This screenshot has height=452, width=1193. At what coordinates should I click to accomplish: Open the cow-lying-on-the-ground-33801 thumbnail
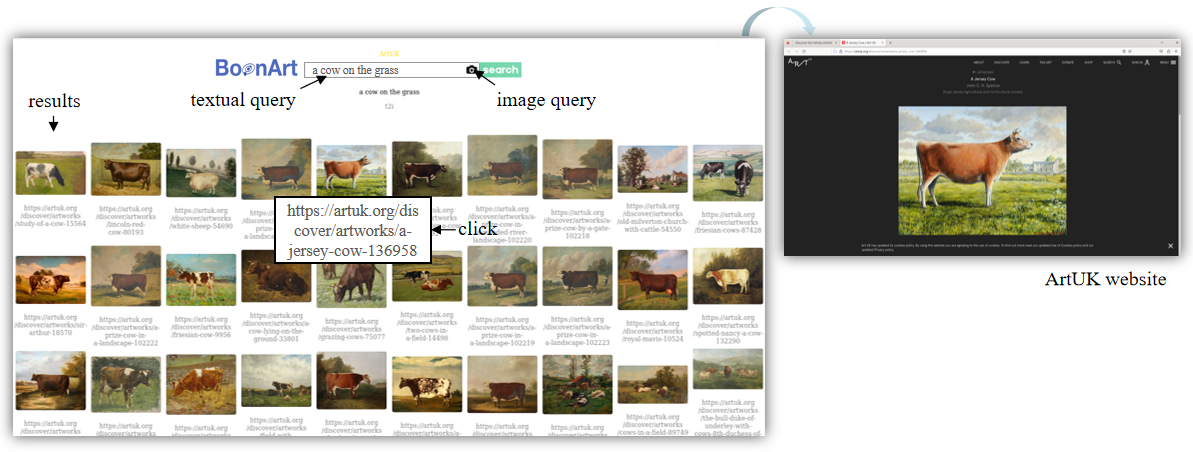[276, 276]
